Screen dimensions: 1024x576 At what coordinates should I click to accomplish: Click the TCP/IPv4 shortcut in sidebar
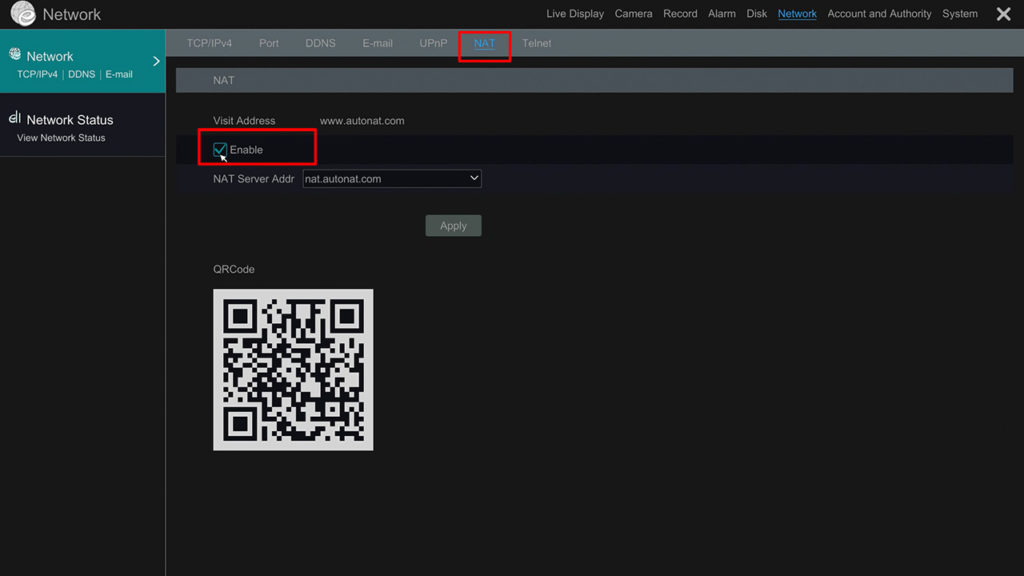(37, 74)
